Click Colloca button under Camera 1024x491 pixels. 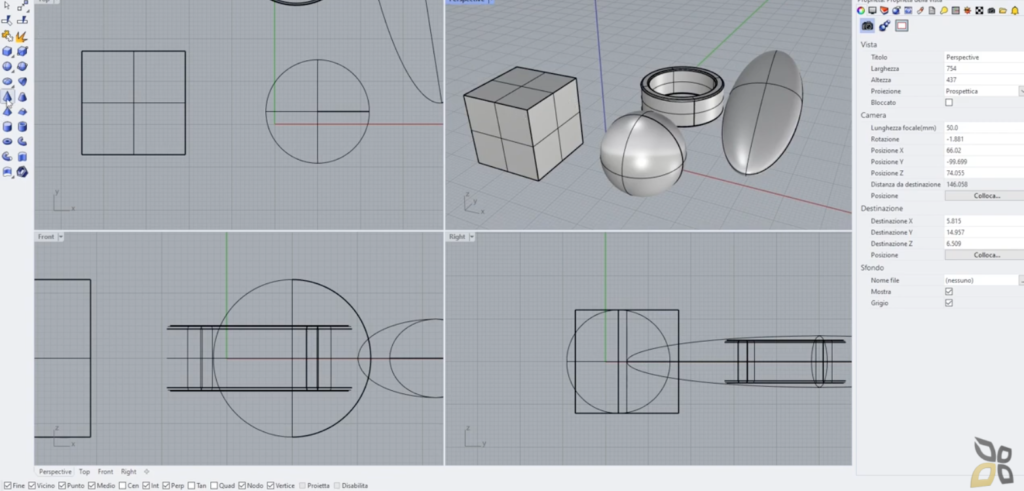click(x=986, y=196)
